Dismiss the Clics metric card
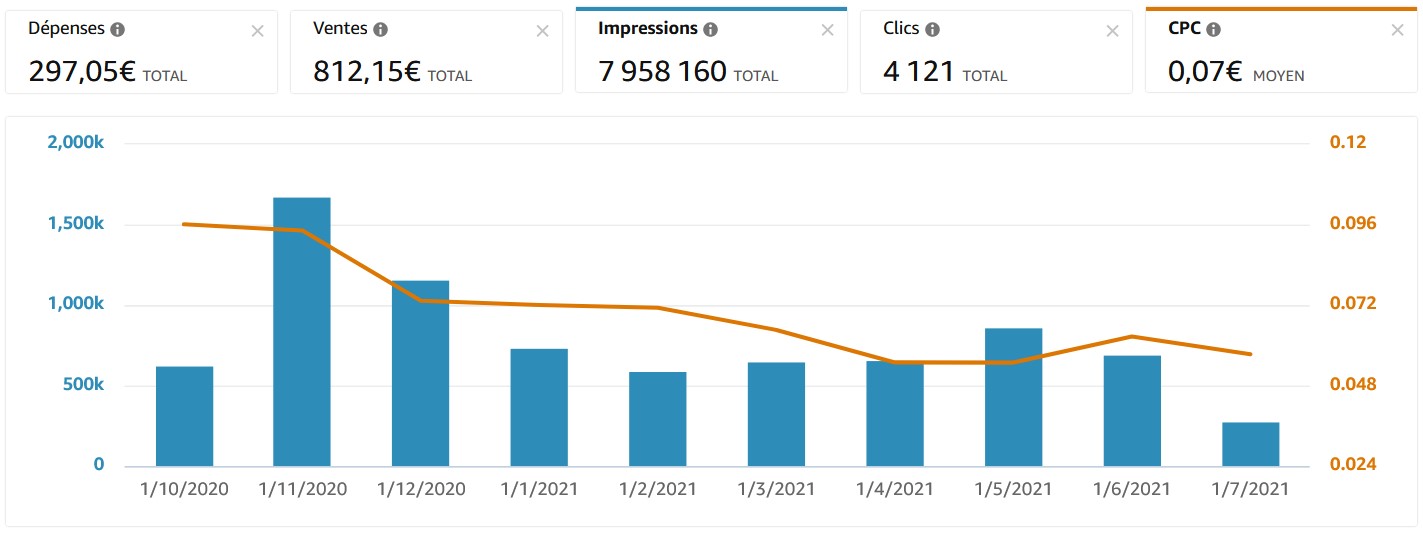Viewport: 1423px width, 536px height. (1112, 31)
